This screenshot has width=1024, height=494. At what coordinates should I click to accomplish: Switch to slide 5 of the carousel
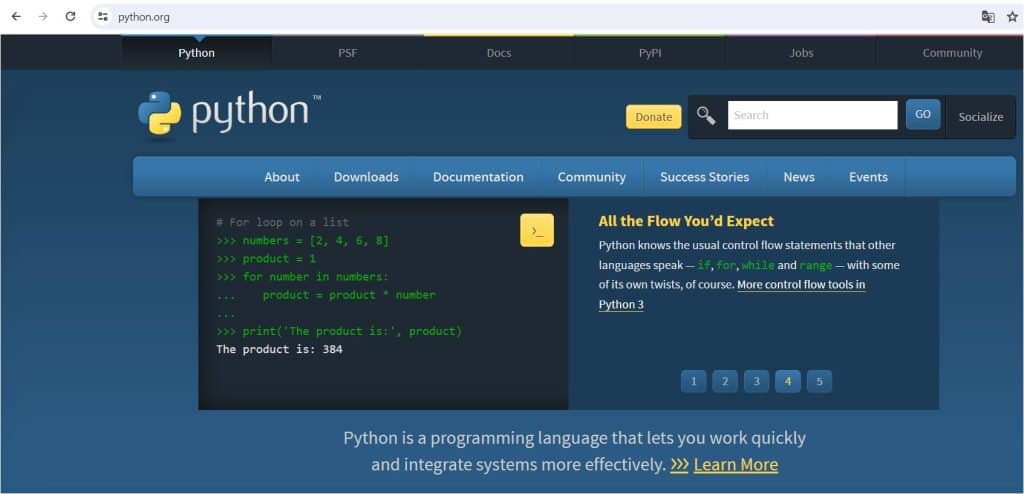pyautogui.click(x=819, y=381)
